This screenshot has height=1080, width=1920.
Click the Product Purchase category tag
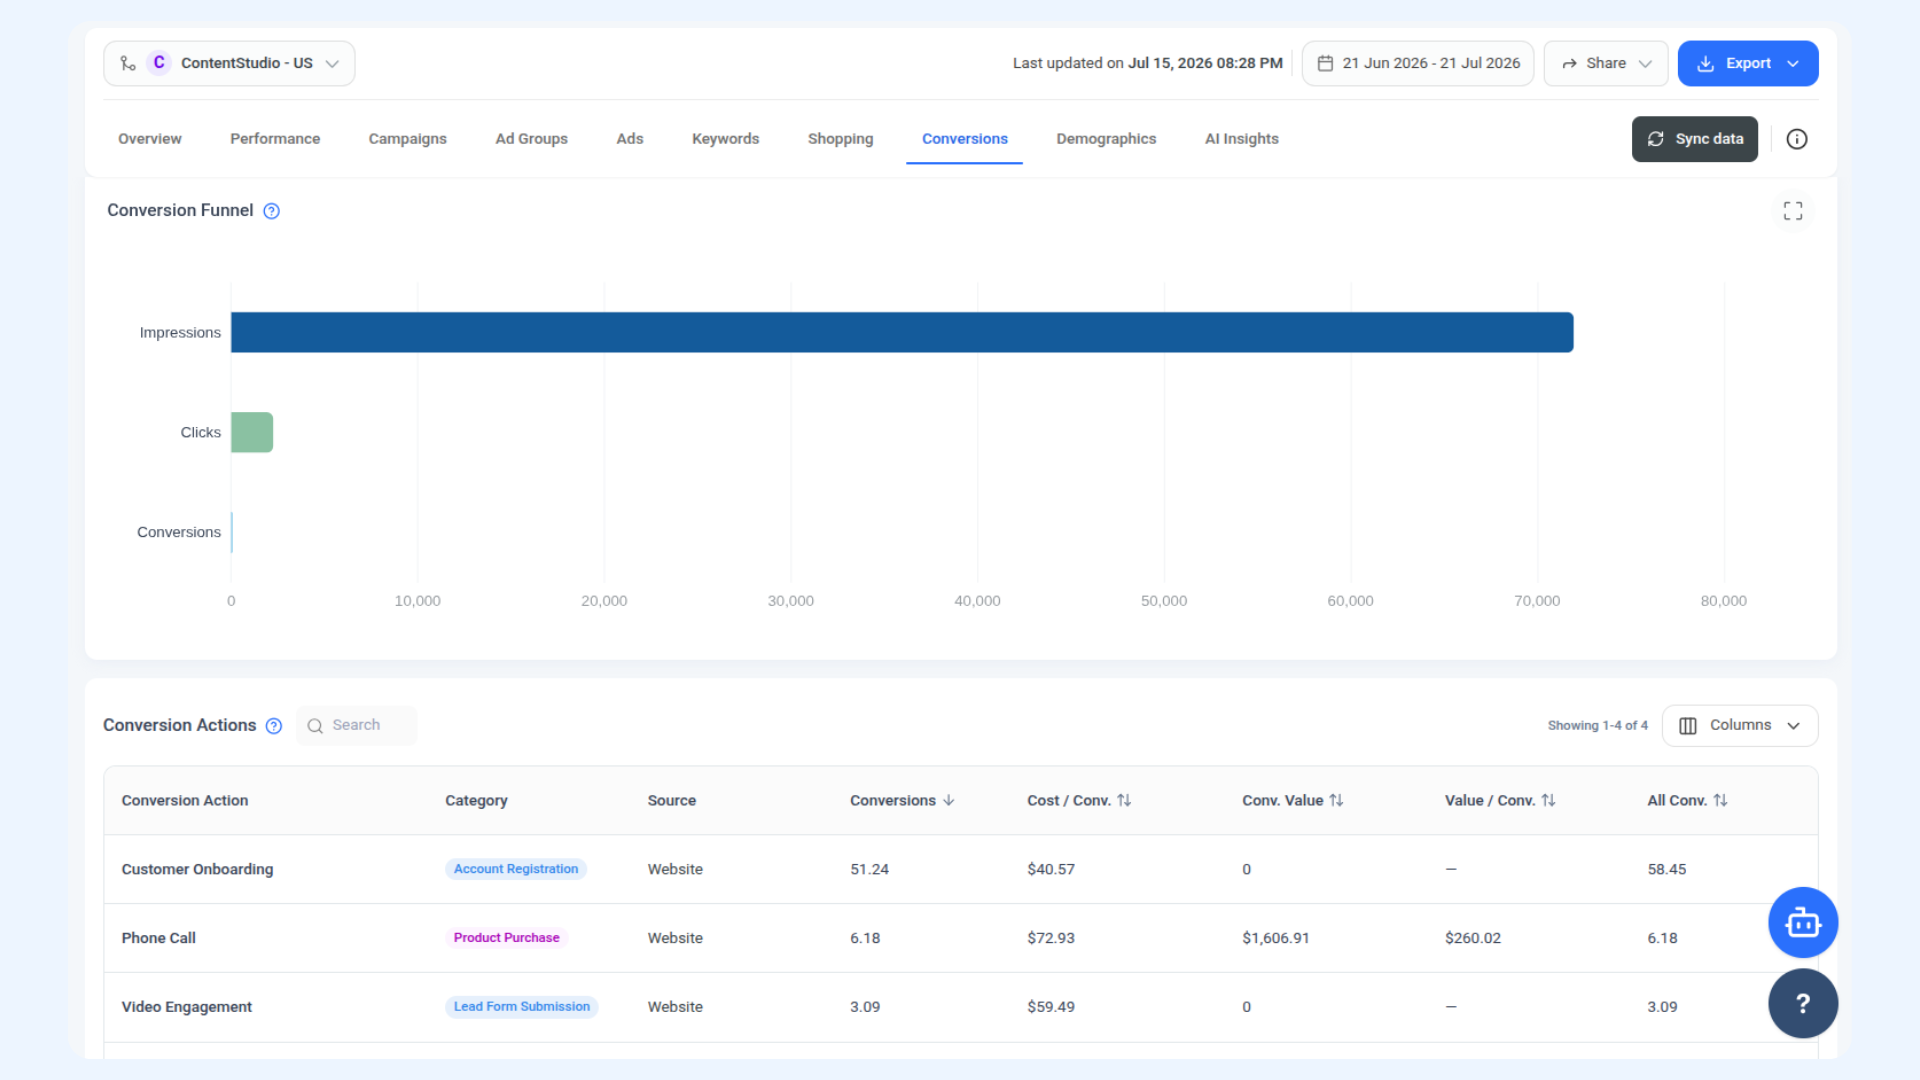(507, 938)
